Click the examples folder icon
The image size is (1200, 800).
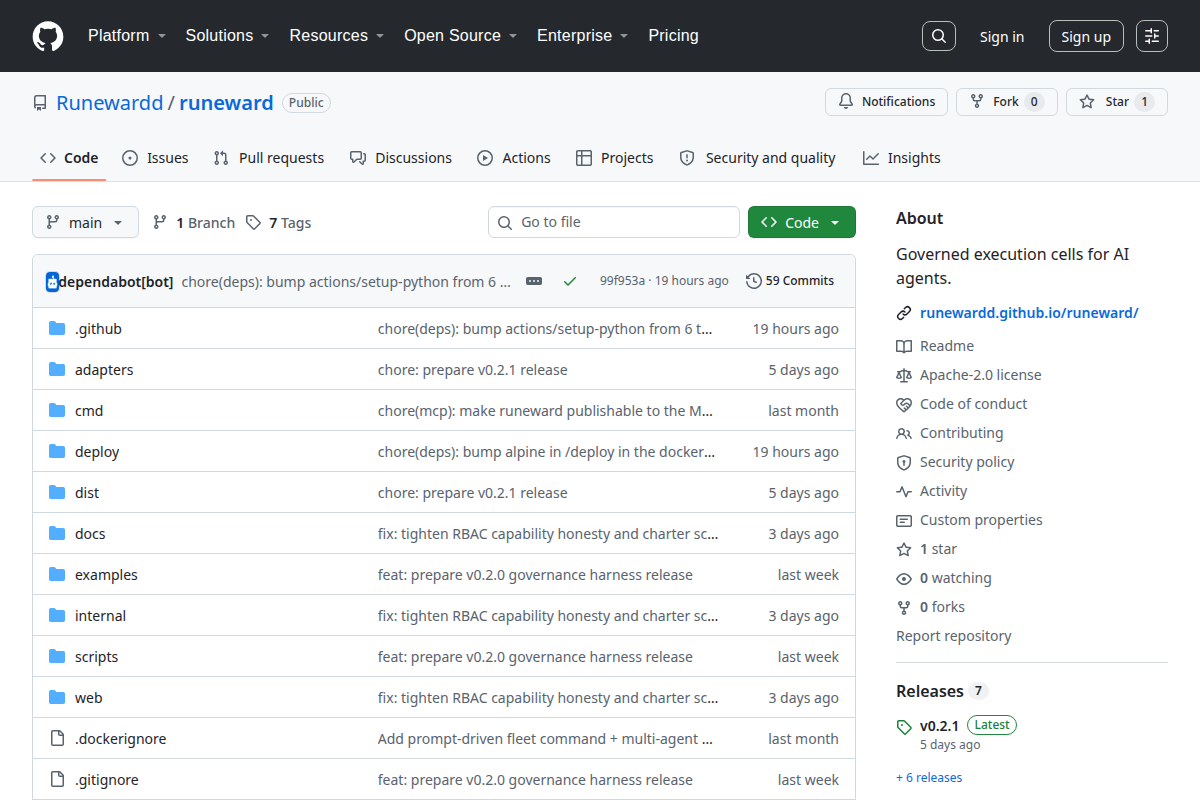point(57,575)
